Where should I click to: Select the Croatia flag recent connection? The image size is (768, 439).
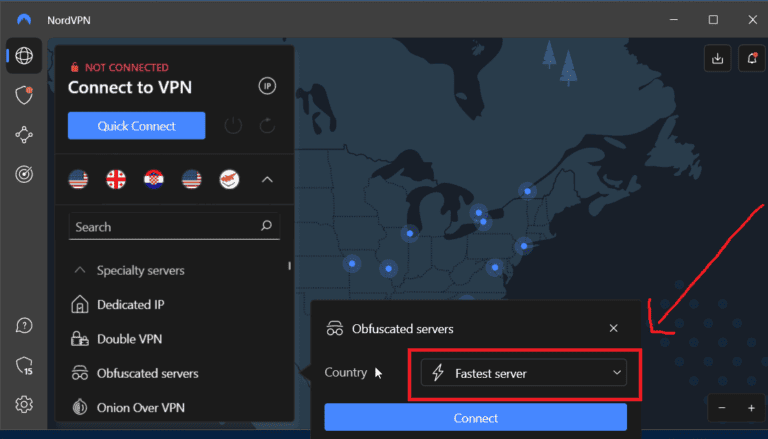click(154, 180)
